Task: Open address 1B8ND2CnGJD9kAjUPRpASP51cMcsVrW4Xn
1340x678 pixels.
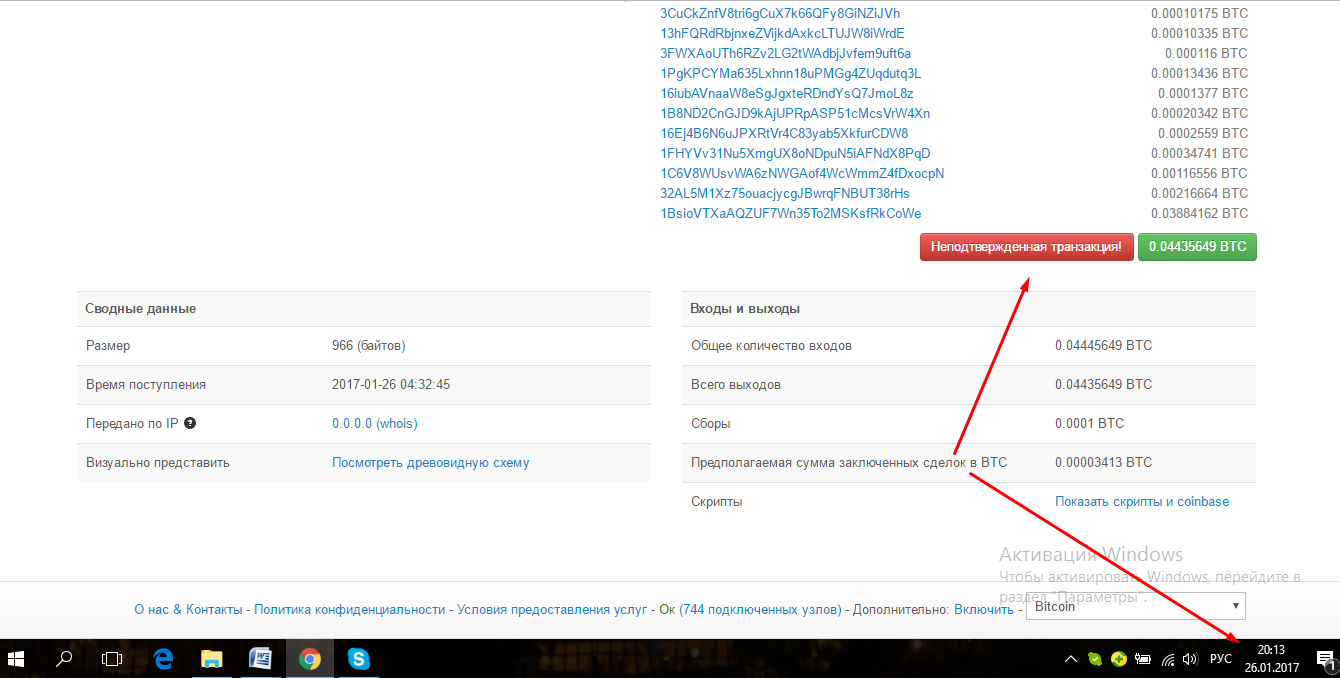Action: (795, 114)
